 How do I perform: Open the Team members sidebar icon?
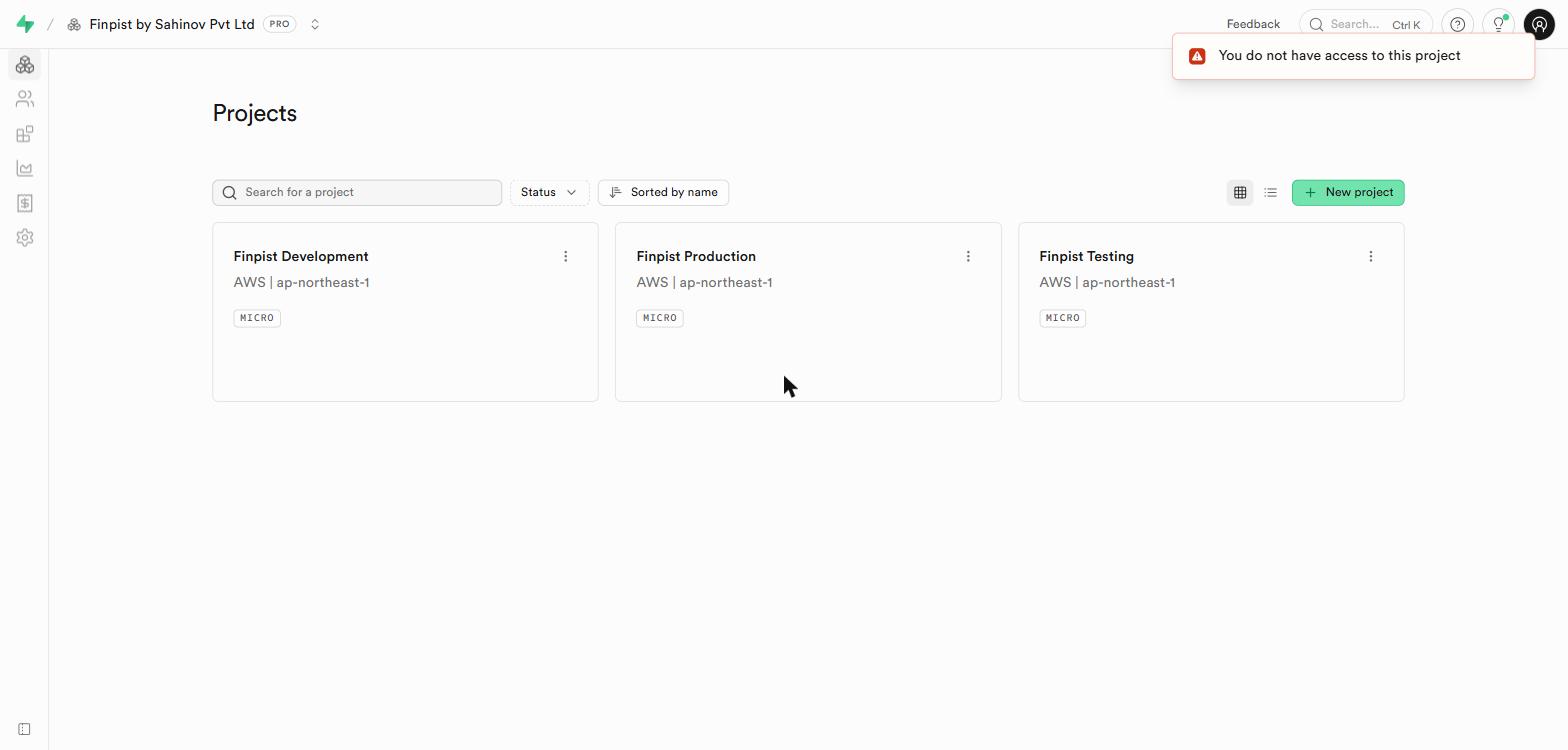click(x=25, y=99)
